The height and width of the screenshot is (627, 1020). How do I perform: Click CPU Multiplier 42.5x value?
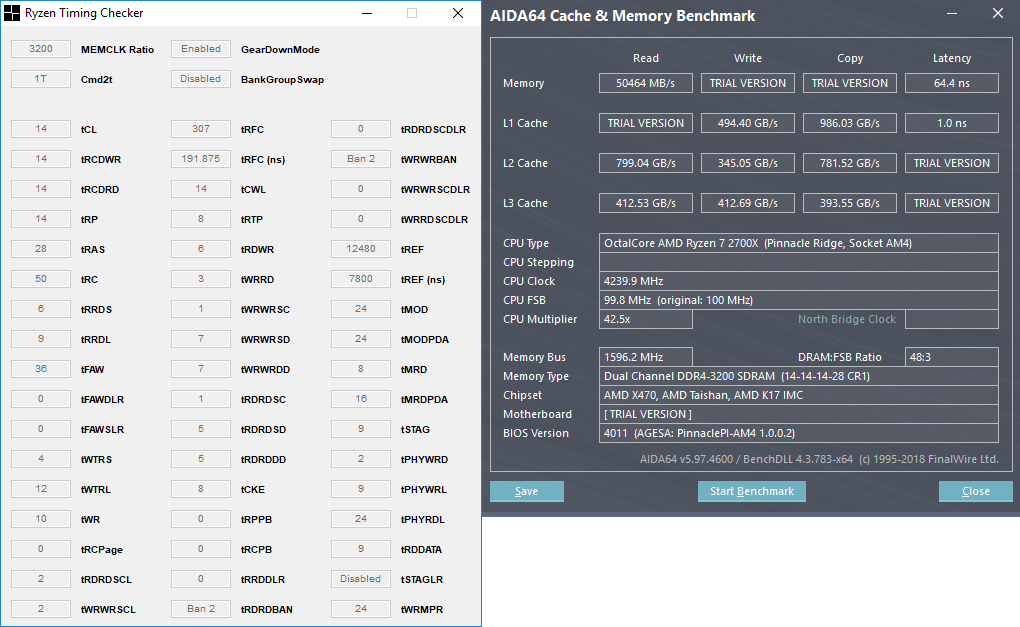click(x=645, y=319)
